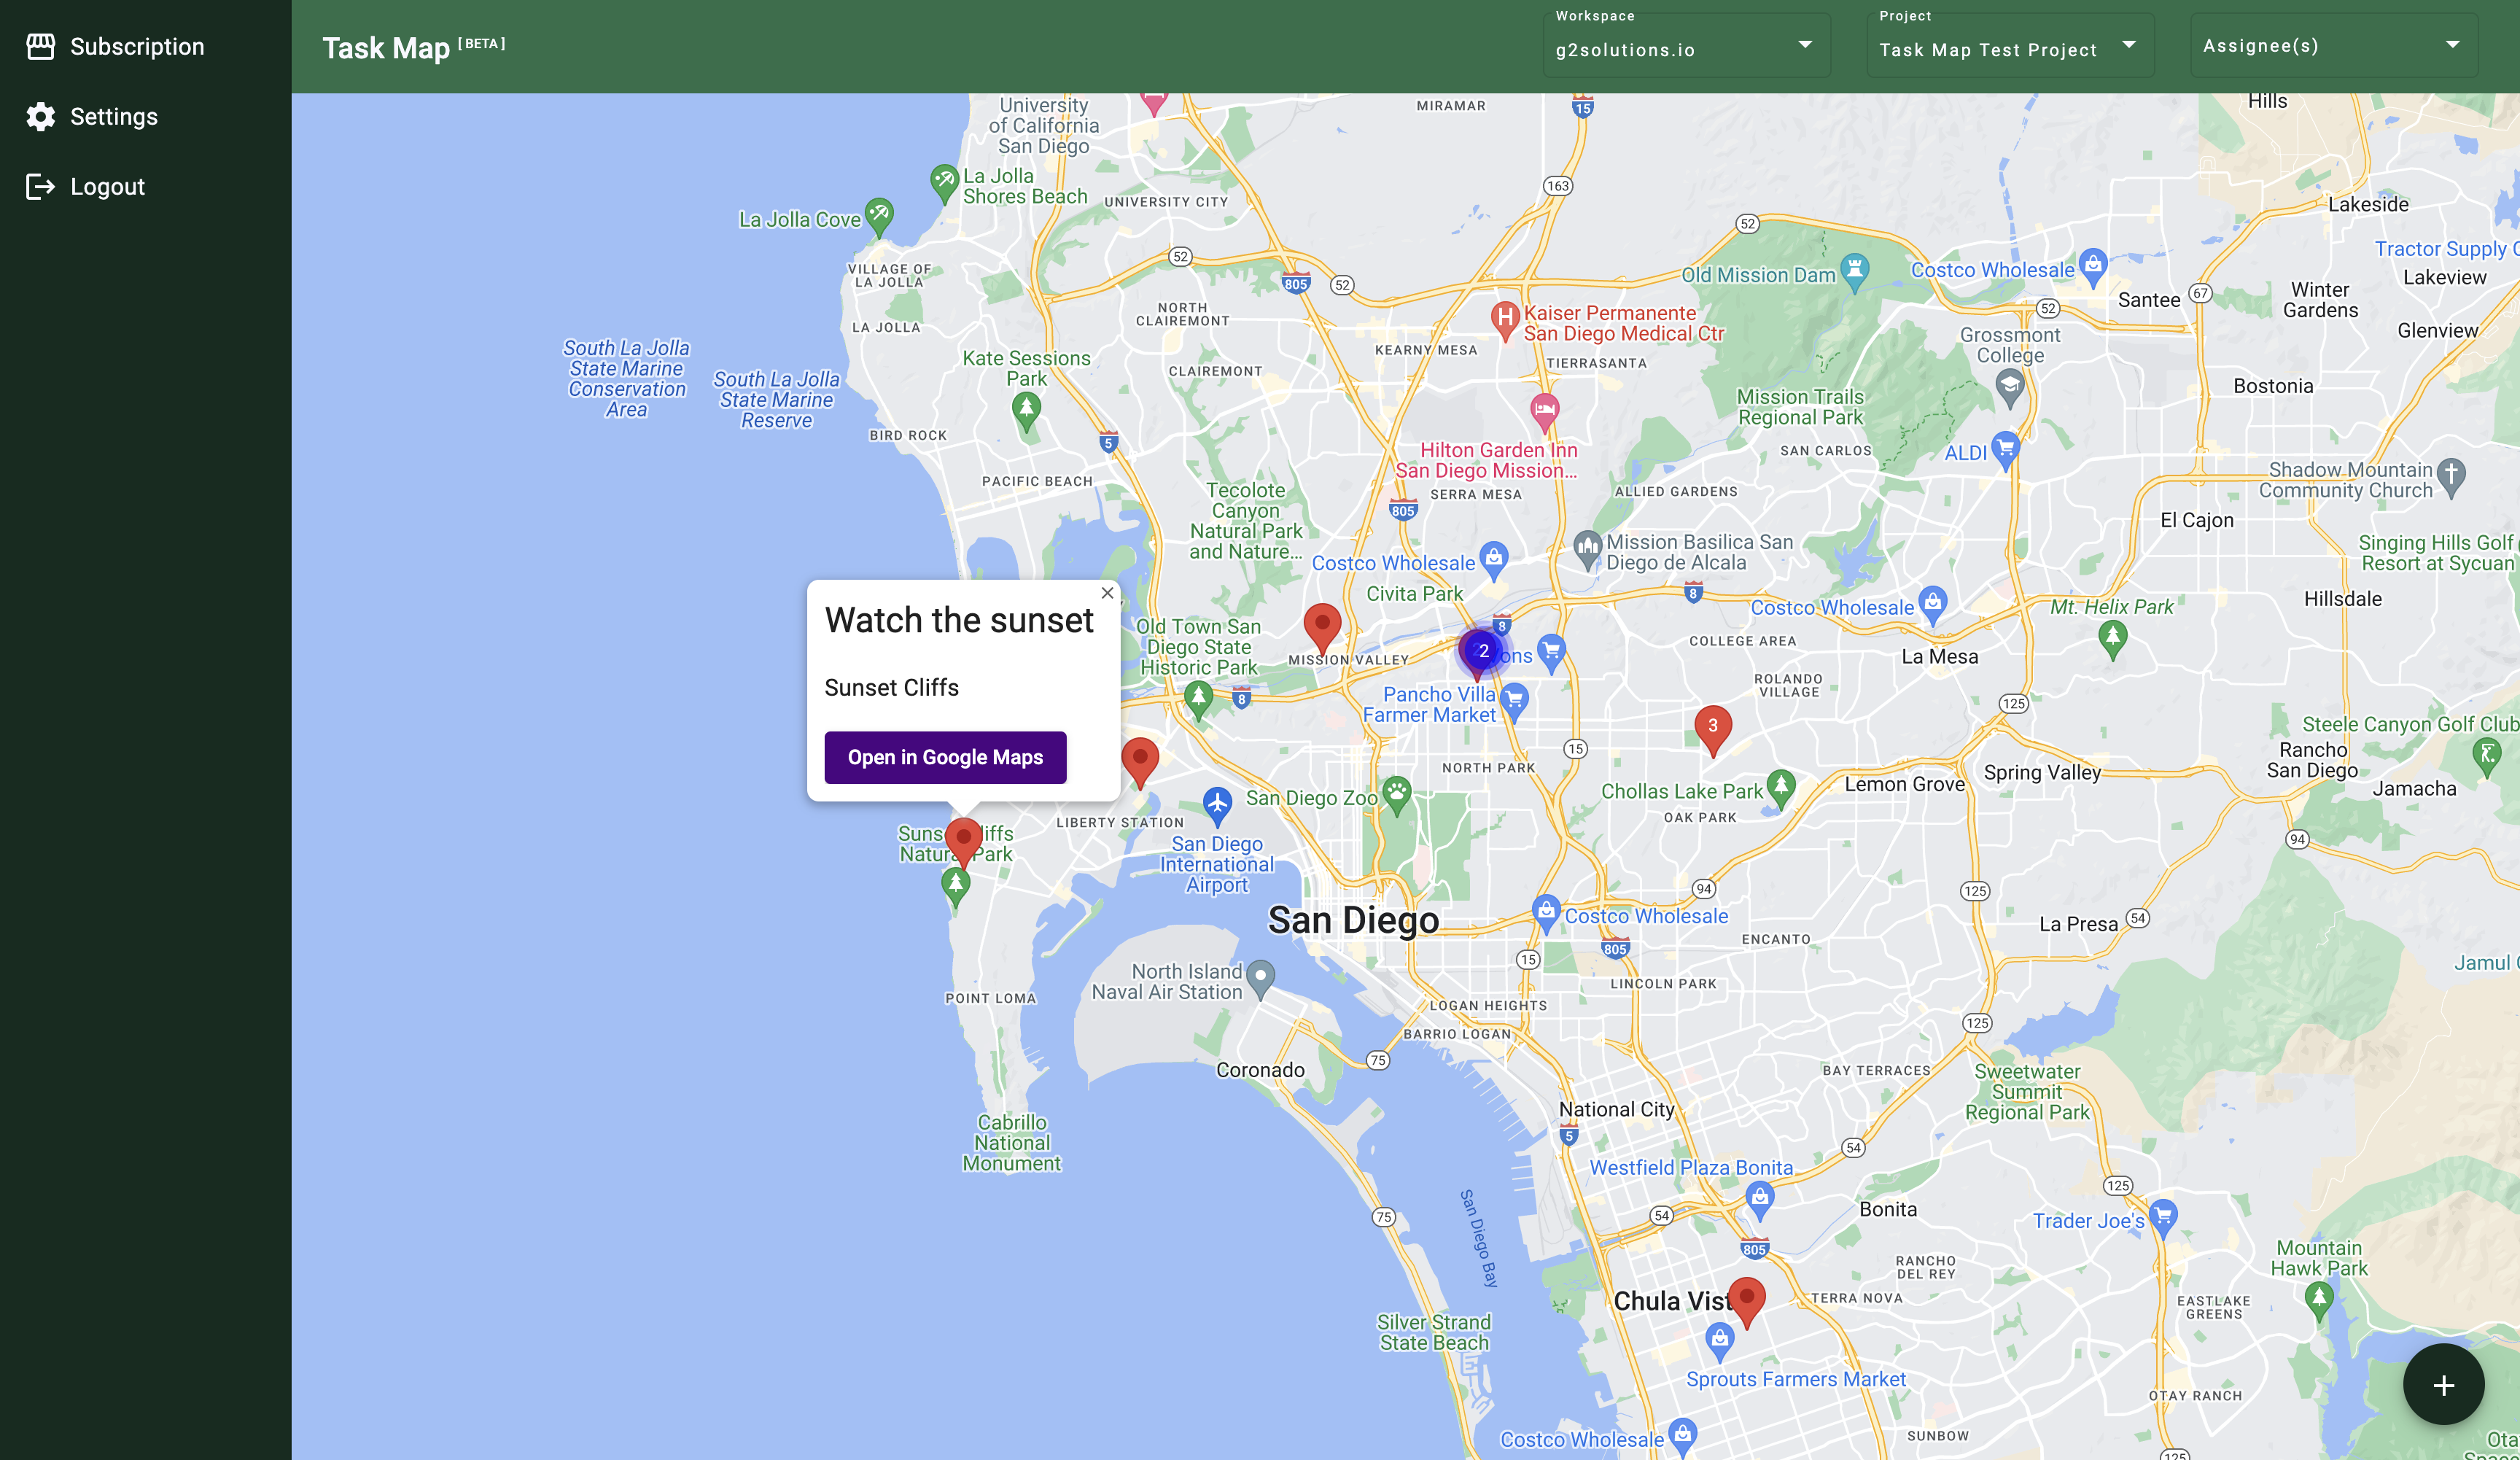Image resolution: width=2520 pixels, height=1460 pixels.
Task: Click Open in Google Maps
Action: (x=944, y=757)
